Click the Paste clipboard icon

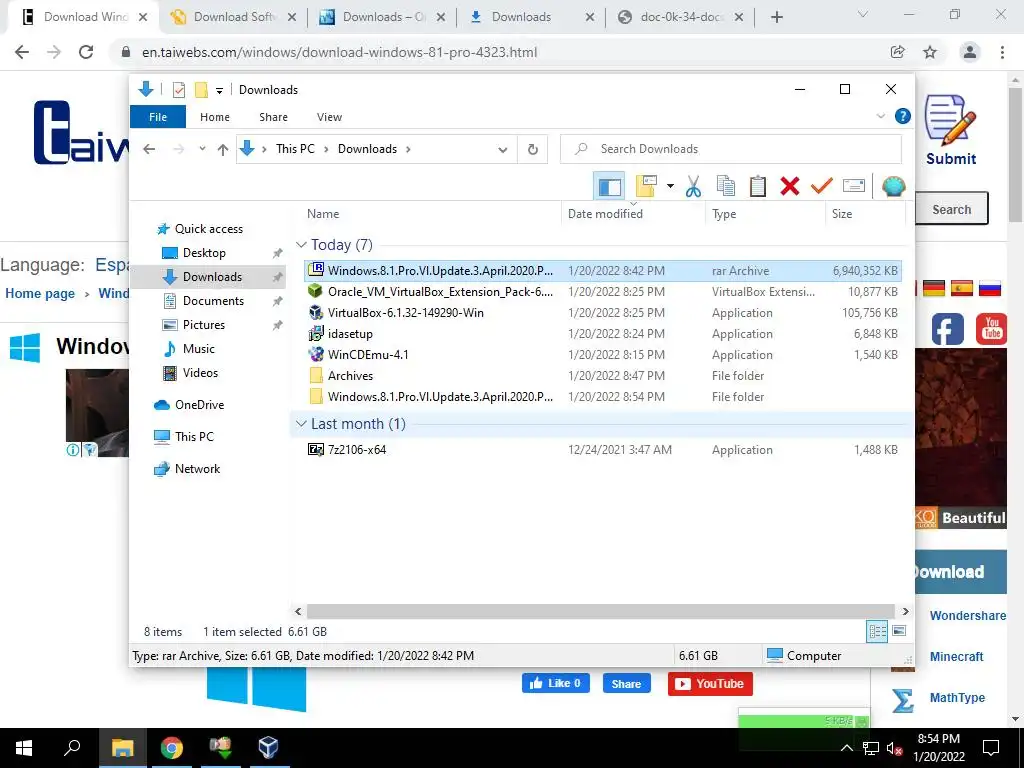[758, 187]
